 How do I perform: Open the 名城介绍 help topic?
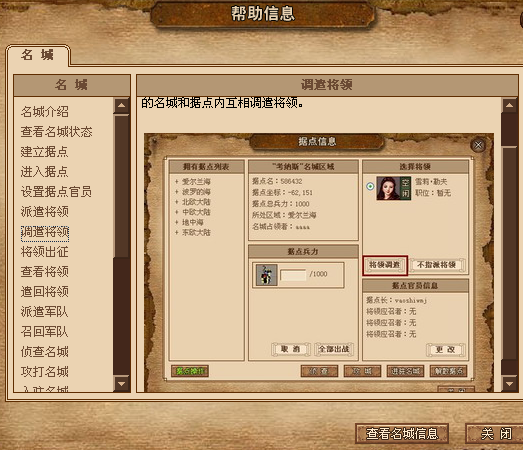click(x=45, y=112)
